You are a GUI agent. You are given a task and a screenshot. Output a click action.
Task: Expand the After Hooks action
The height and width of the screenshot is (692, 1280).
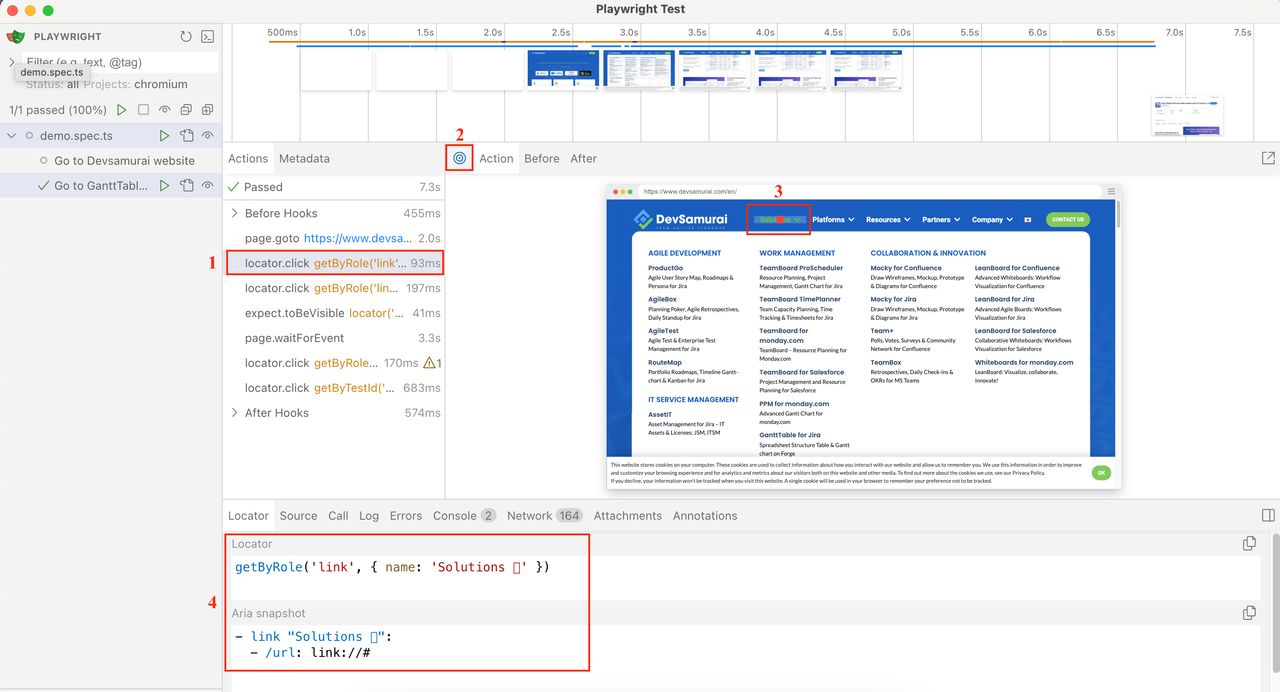[235, 413]
